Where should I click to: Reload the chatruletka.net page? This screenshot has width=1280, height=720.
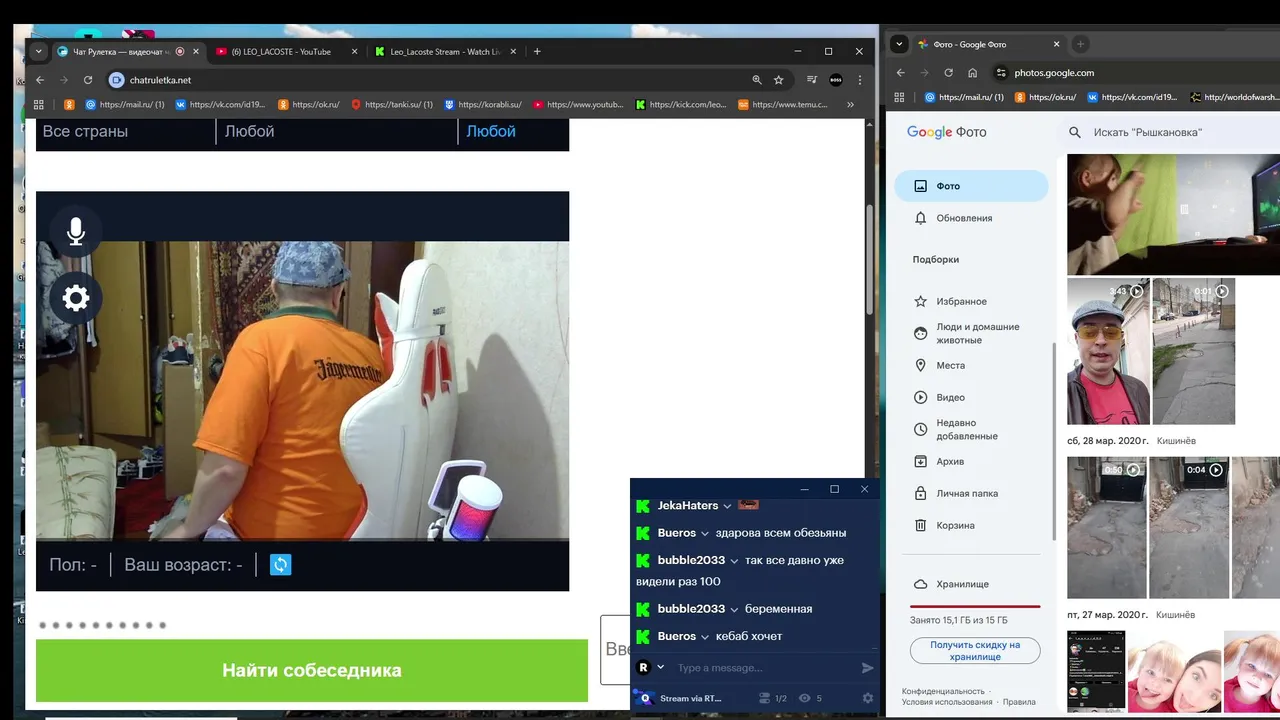(x=88, y=80)
